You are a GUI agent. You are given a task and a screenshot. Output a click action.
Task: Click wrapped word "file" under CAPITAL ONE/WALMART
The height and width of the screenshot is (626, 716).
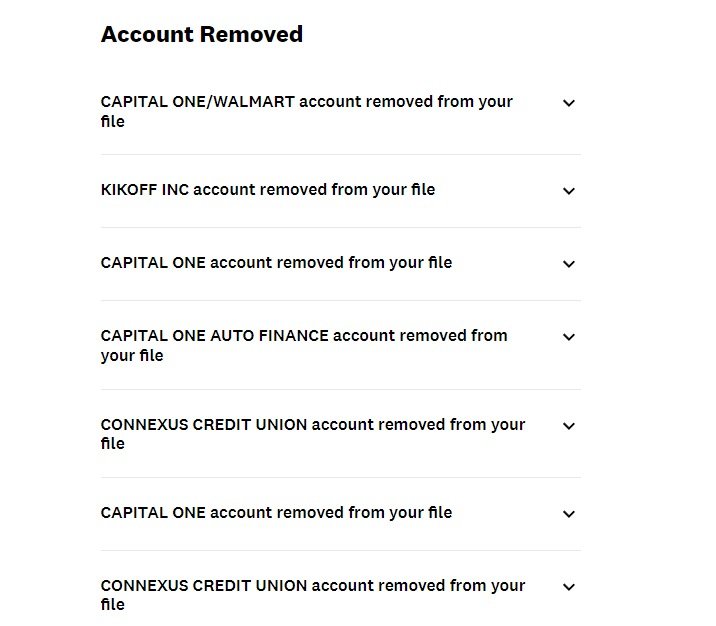[x=113, y=122]
